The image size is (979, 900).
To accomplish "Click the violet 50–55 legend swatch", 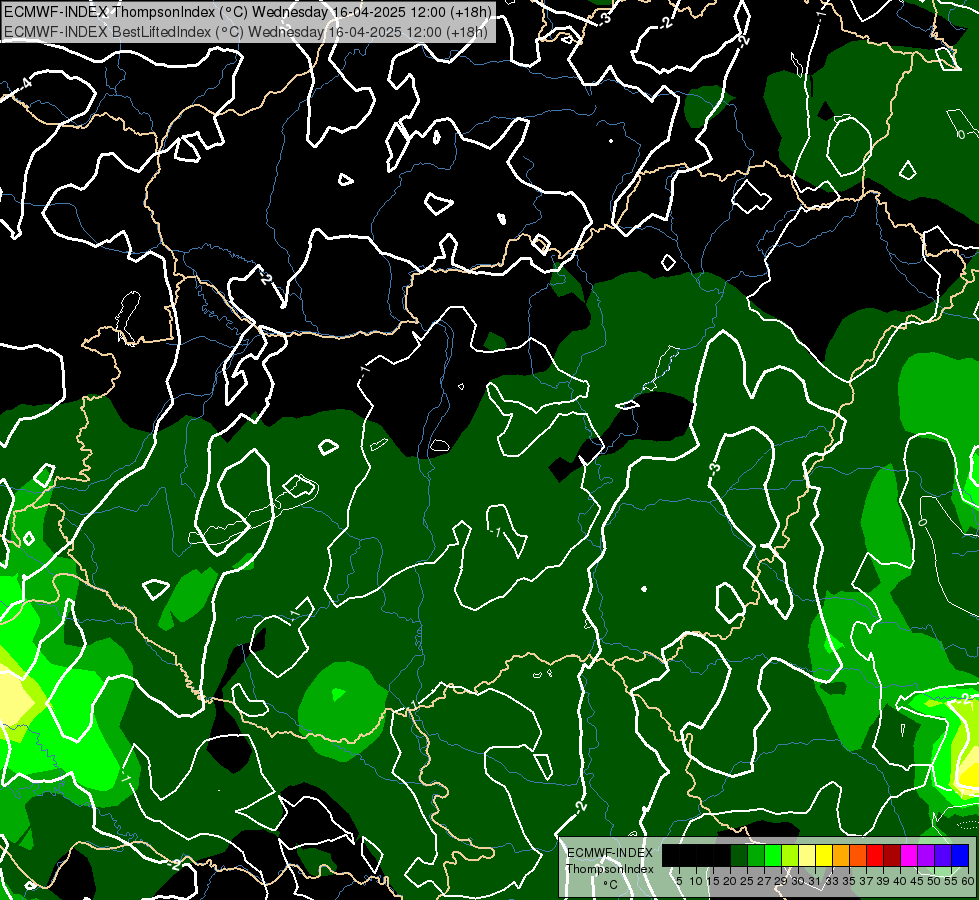I will click(943, 855).
